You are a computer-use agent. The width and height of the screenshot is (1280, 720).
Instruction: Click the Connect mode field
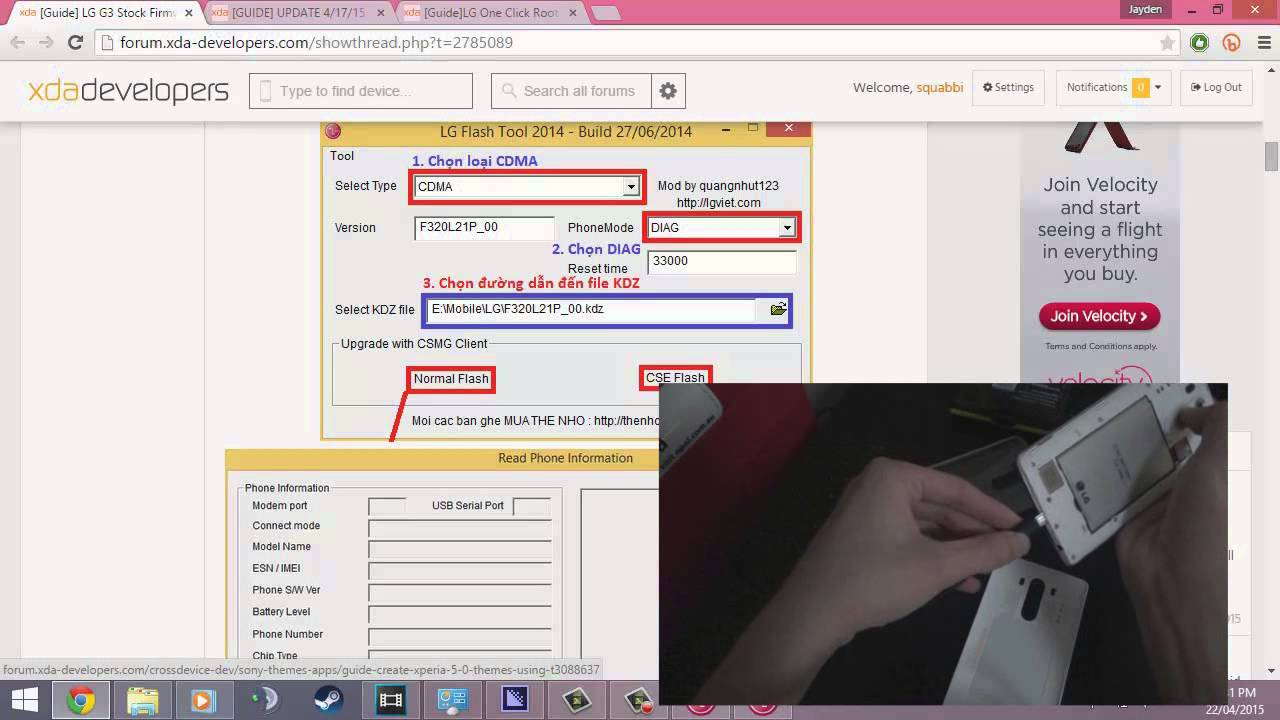pos(460,527)
